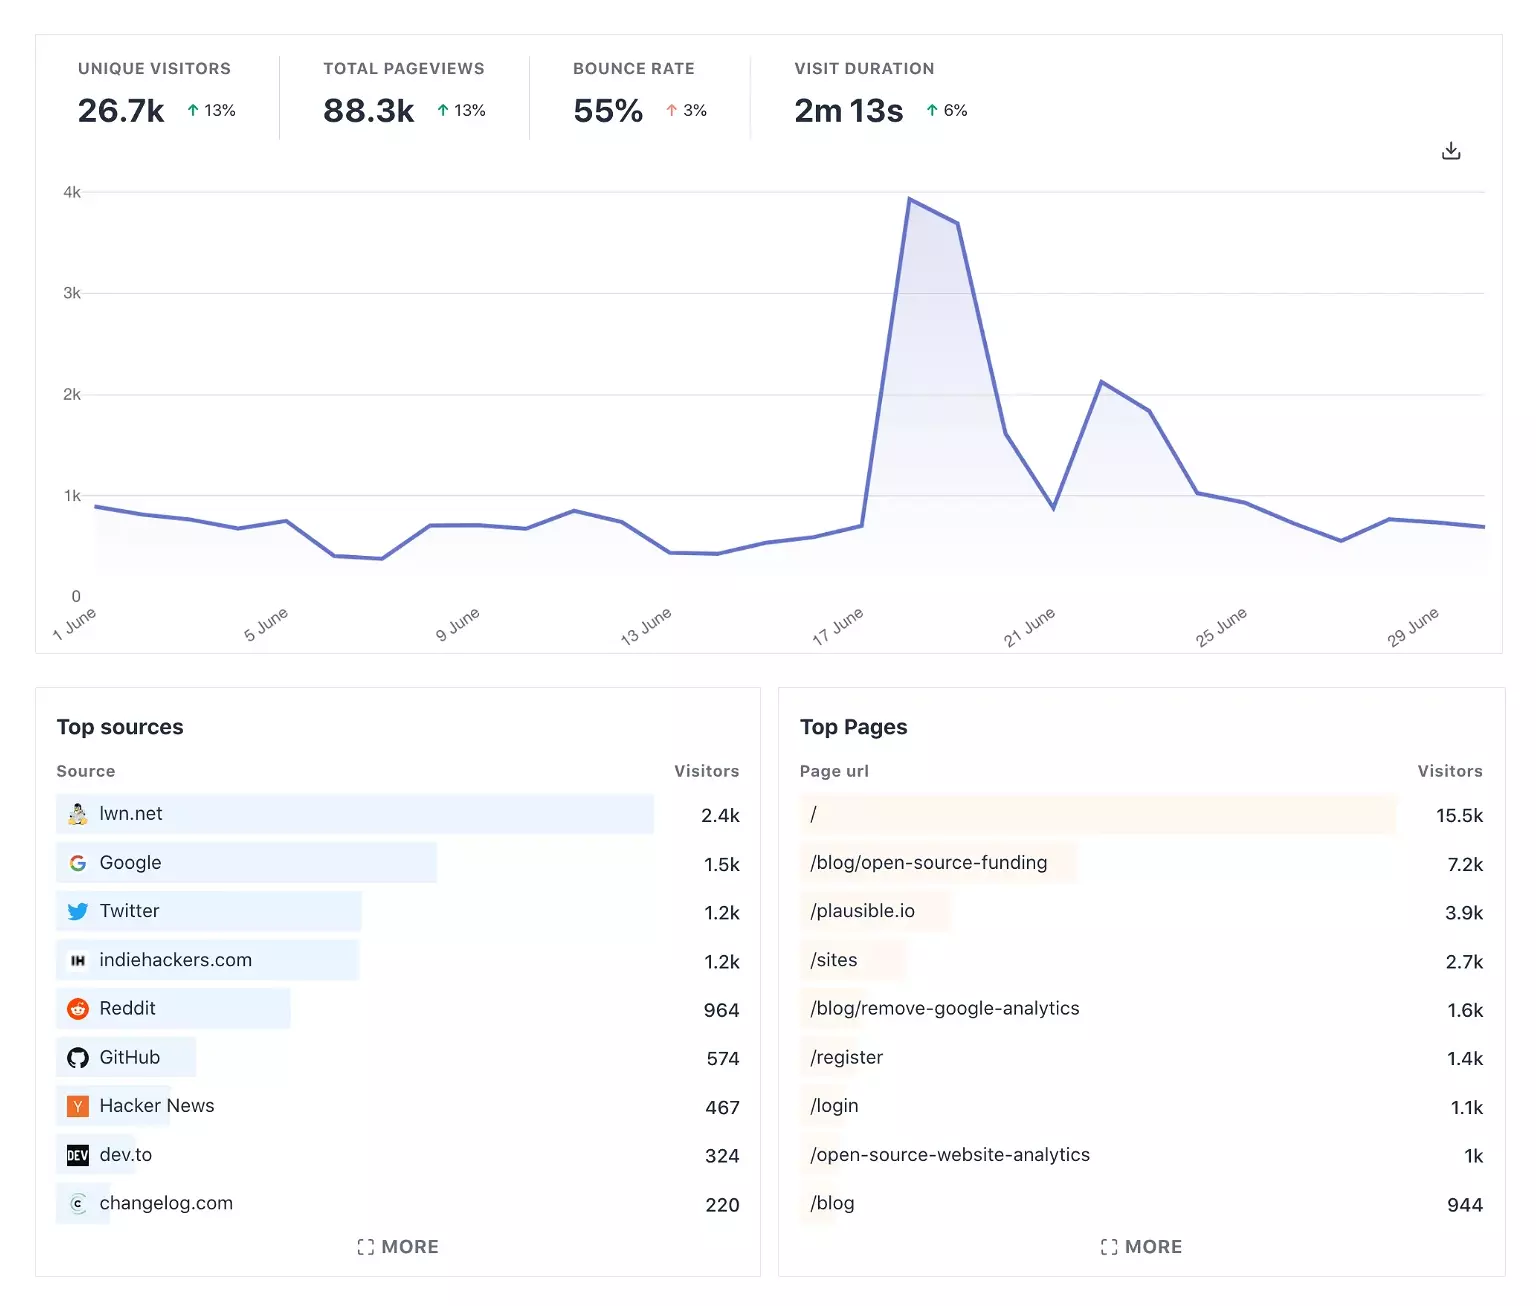The height and width of the screenshot is (1306, 1536).
Task: Click the download export icon
Action: point(1451,151)
